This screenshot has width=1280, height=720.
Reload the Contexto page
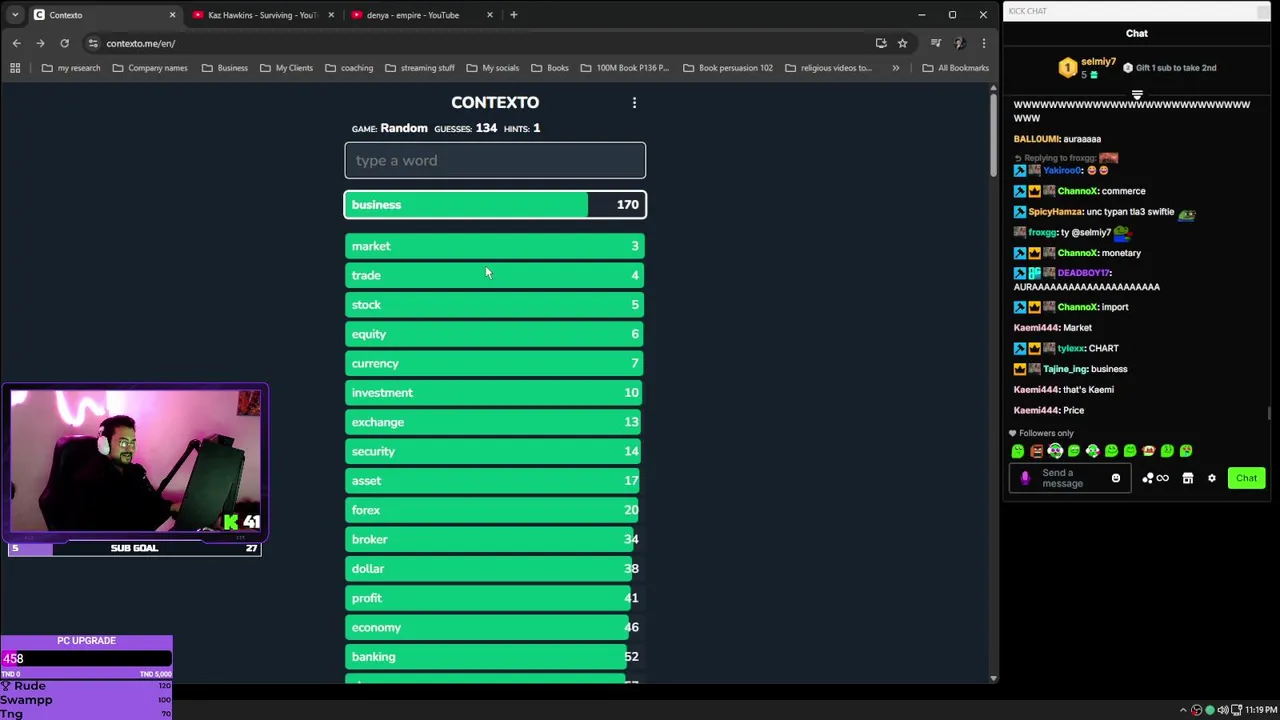[x=64, y=43]
